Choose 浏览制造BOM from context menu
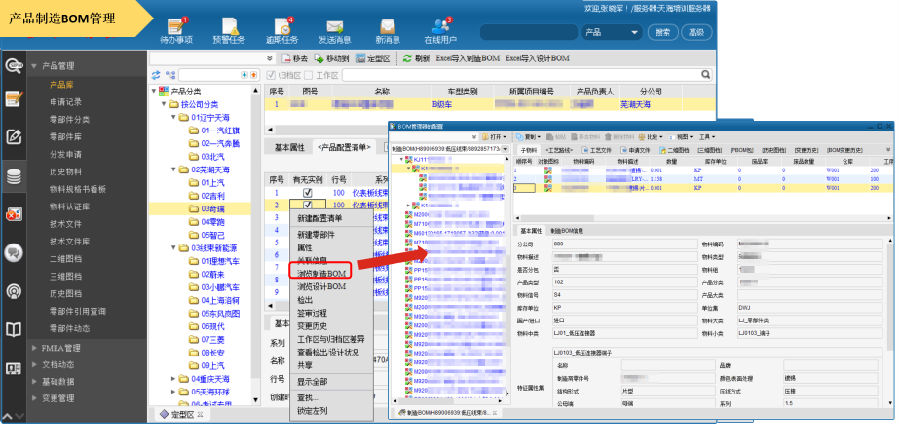 321,273
